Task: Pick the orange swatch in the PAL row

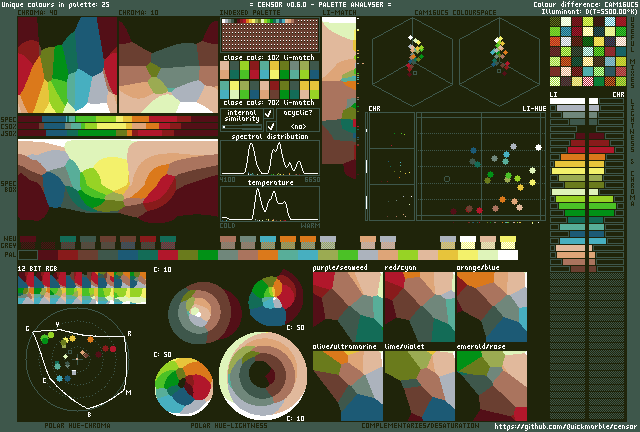Action: [268, 255]
